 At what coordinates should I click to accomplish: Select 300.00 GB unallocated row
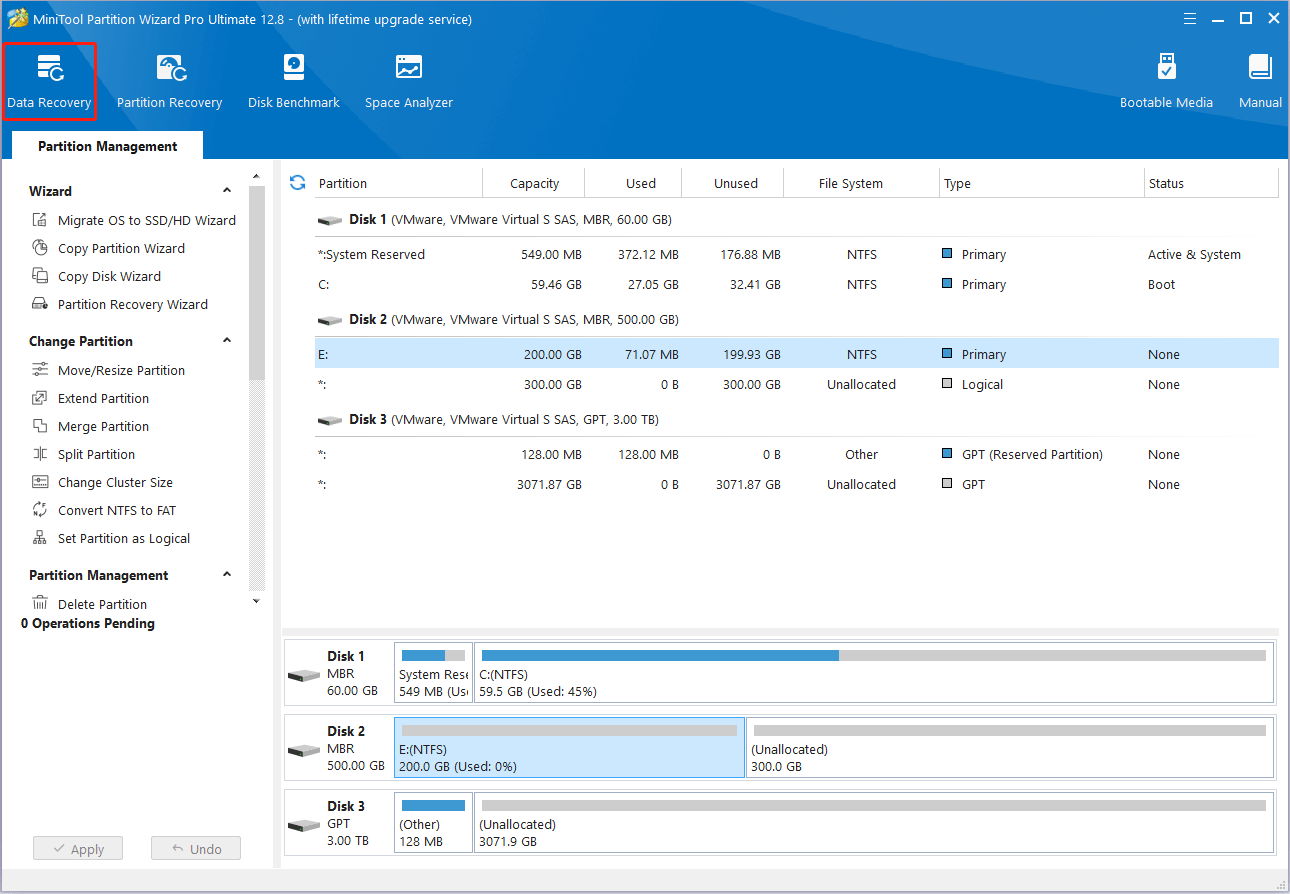pos(796,384)
